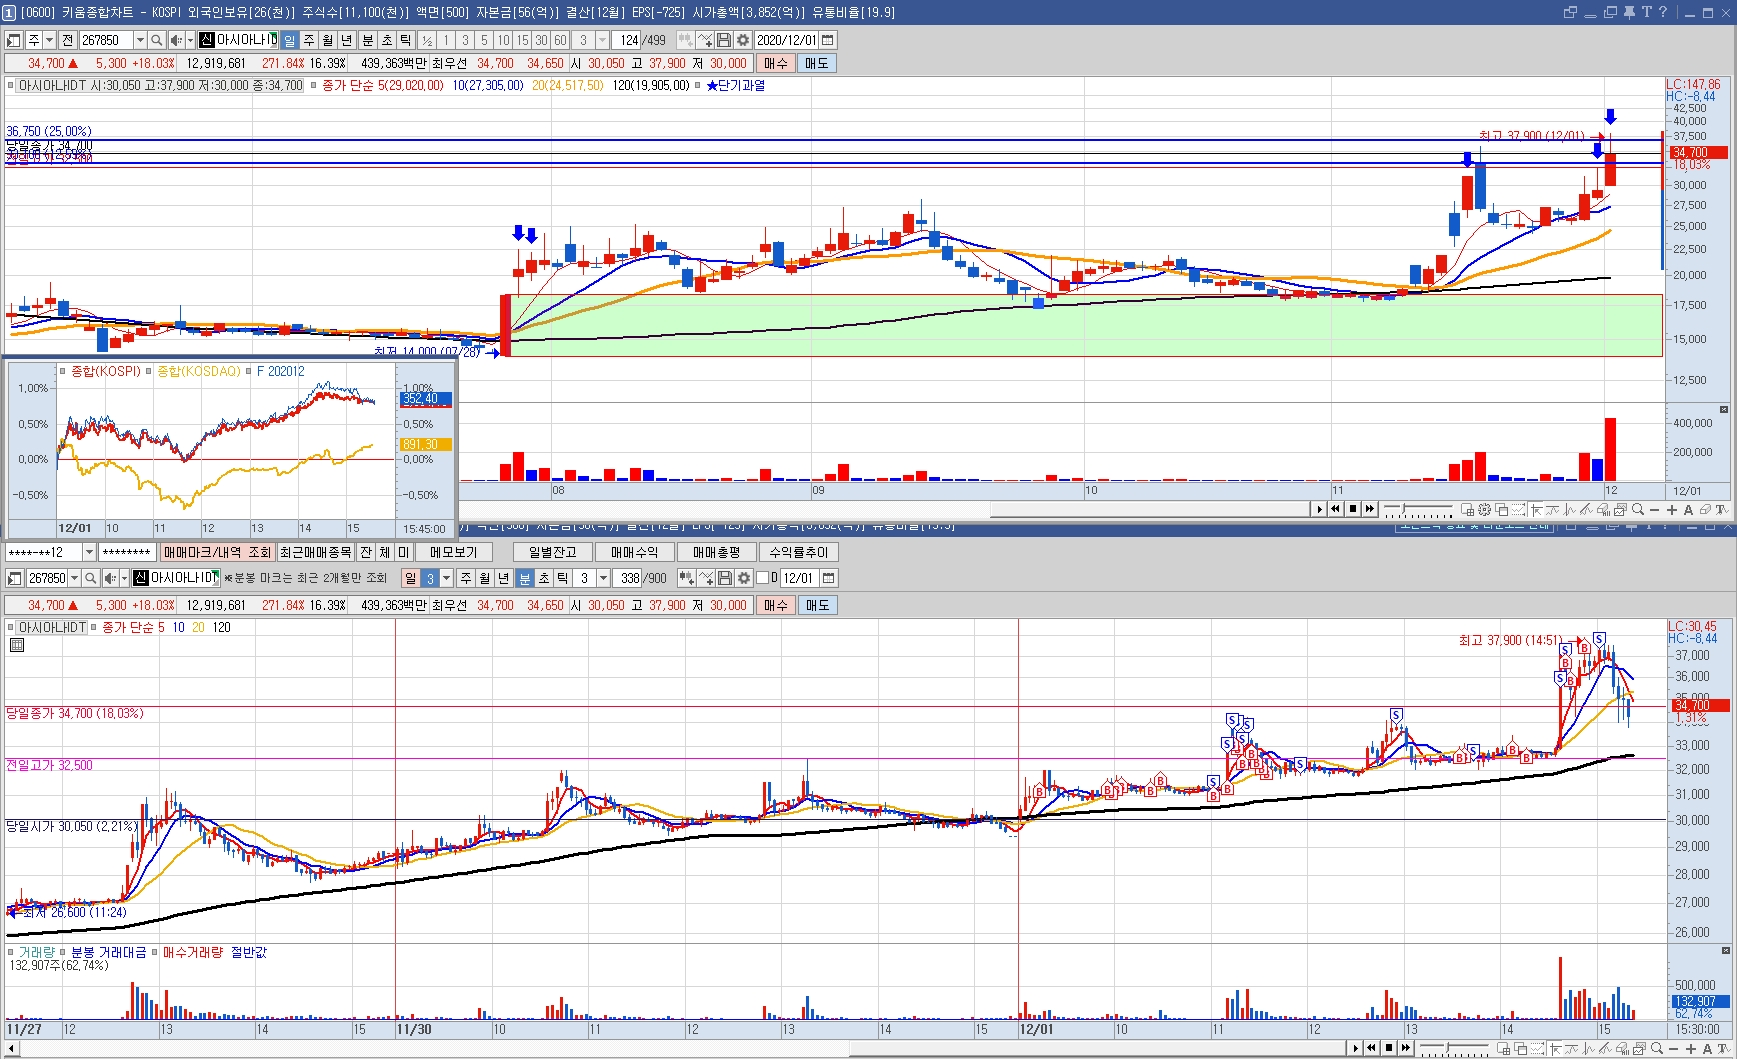Screen dimensions: 1737x1059
Task: Open 메모보기 tab
Action: (x=453, y=552)
